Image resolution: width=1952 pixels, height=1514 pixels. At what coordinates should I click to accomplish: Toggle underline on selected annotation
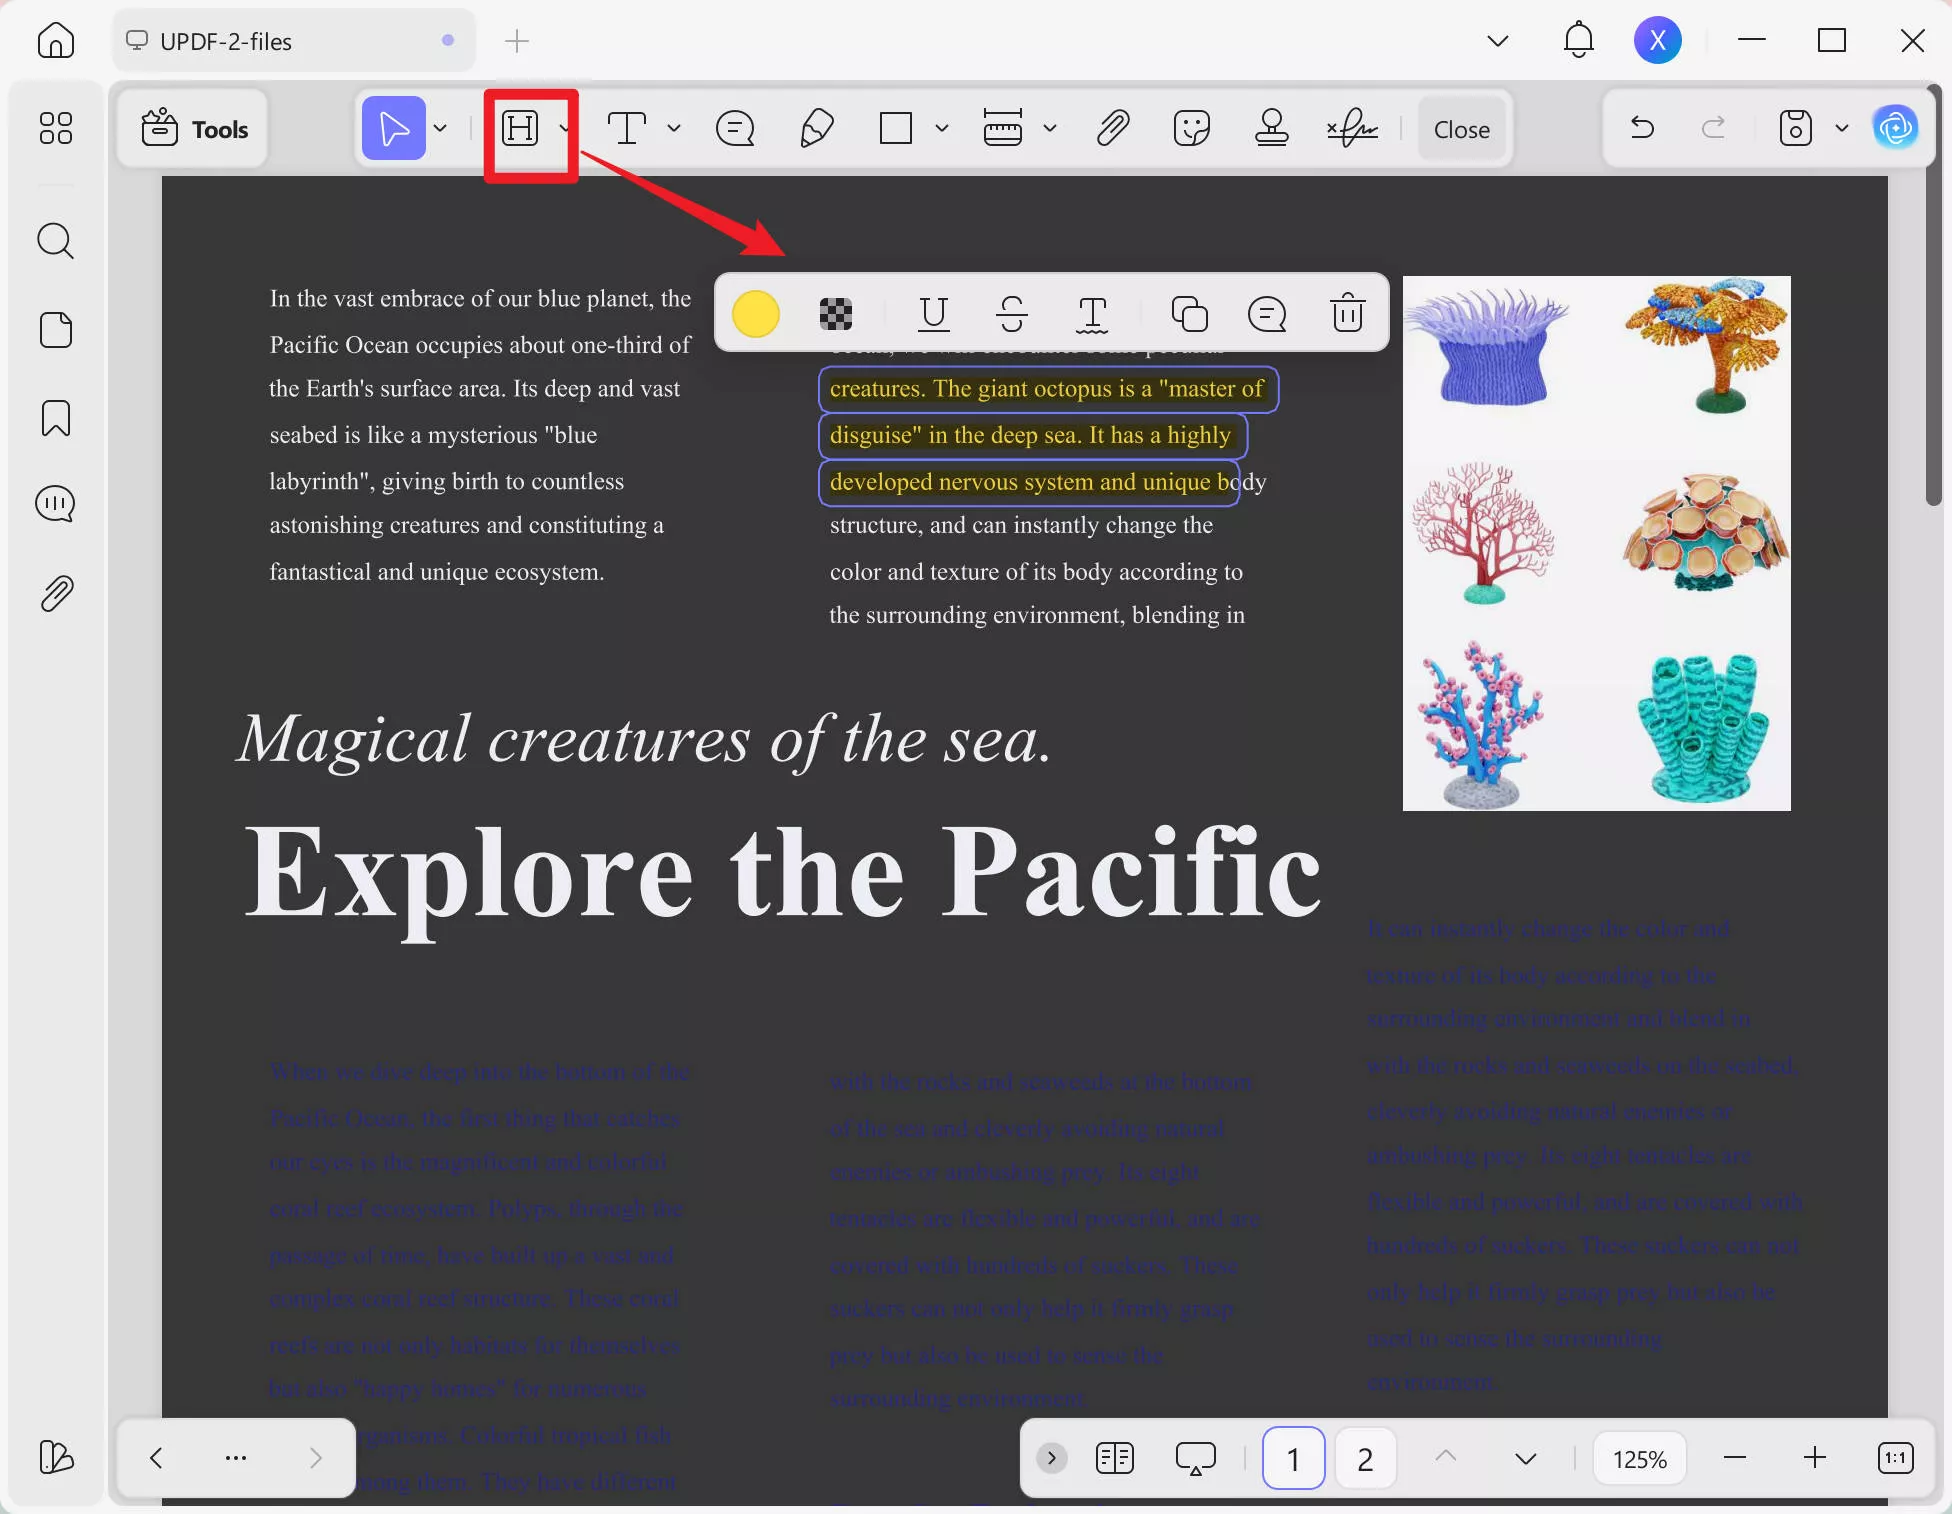click(x=933, y=314)
